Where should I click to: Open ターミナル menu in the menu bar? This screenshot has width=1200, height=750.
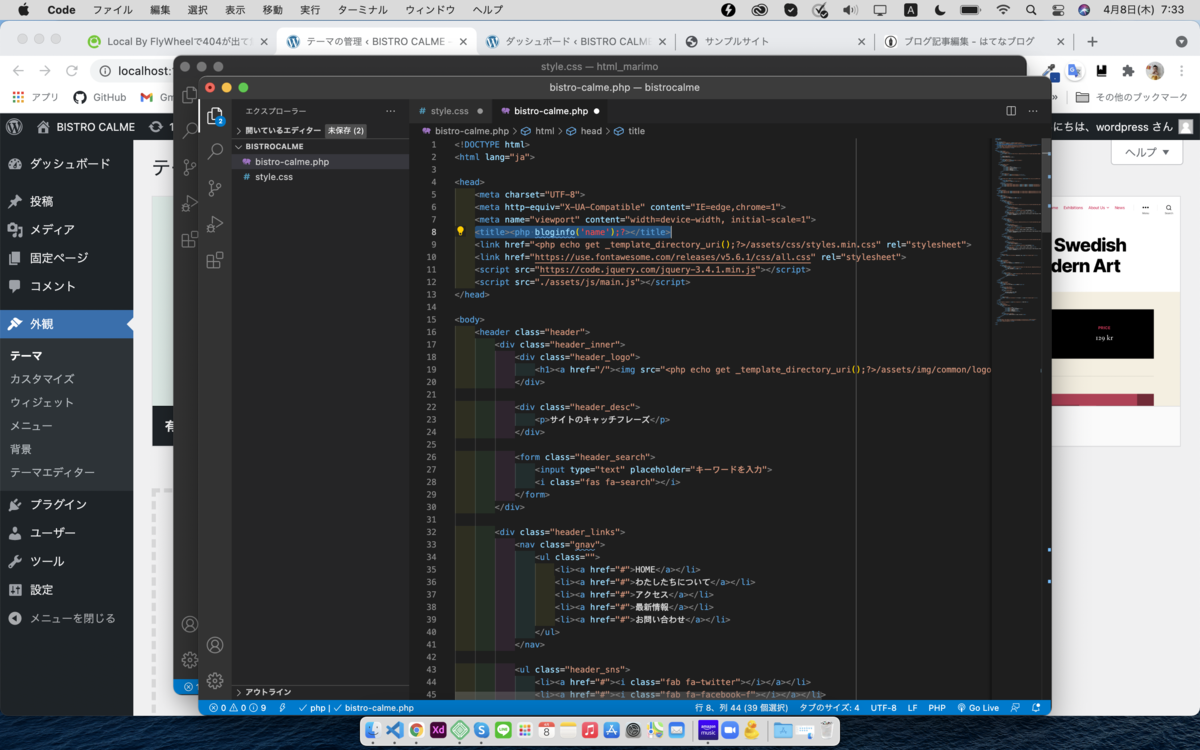pos(362,10)
